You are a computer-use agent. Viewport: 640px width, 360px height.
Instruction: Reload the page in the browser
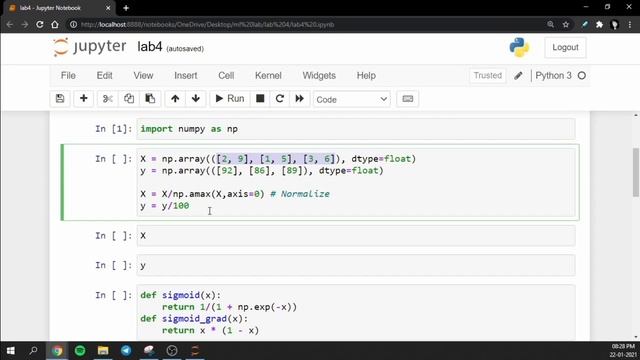[40, 24]
